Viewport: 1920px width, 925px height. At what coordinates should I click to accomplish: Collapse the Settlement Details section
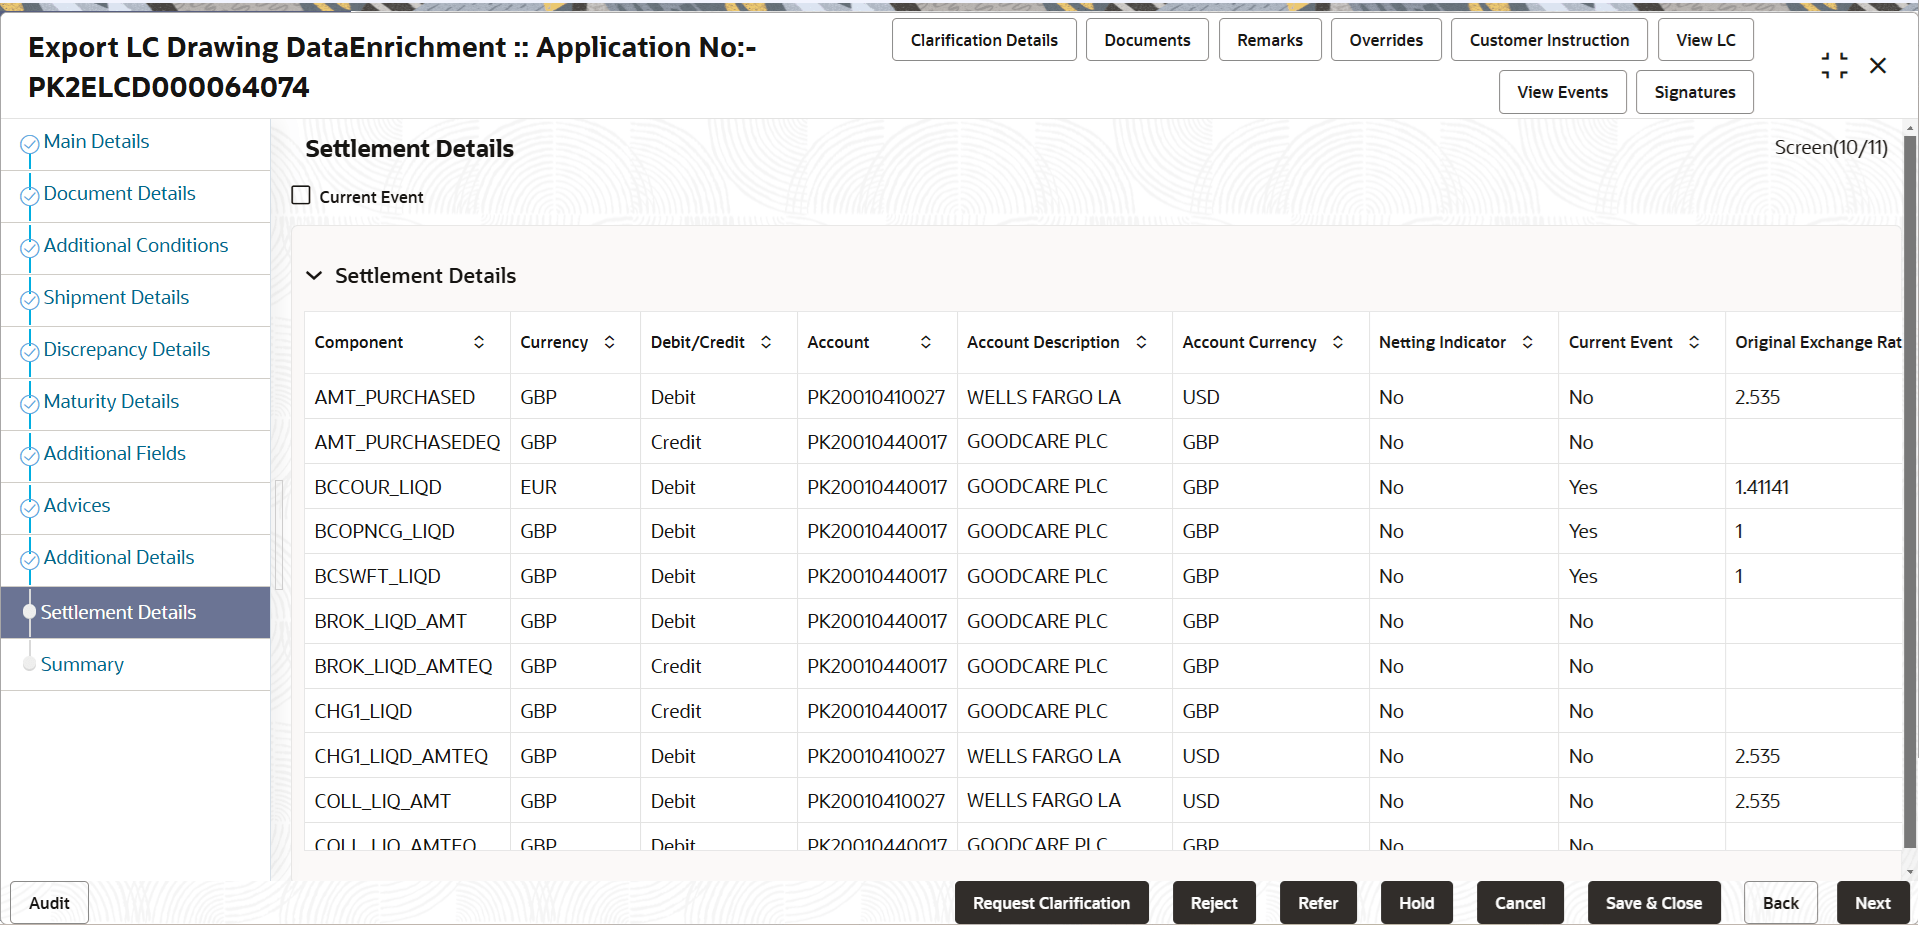point(314,275)
